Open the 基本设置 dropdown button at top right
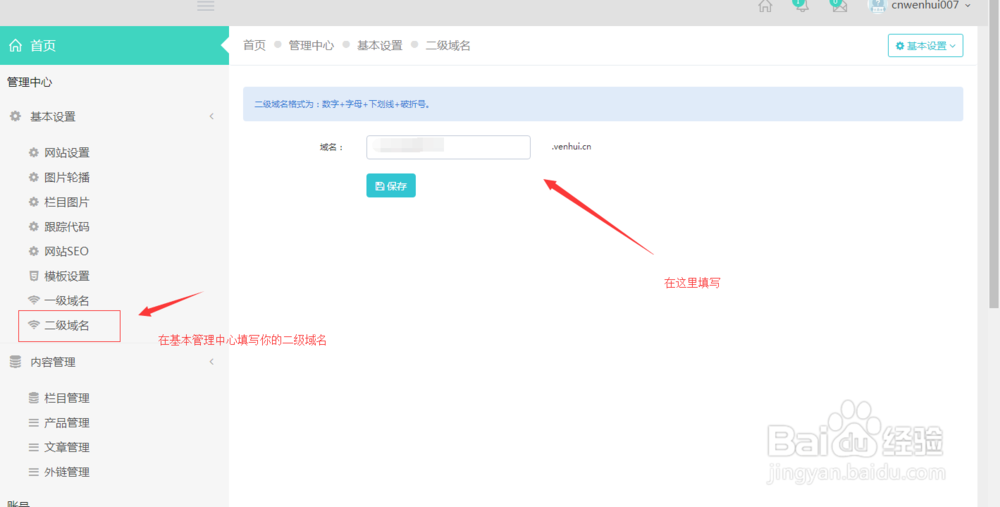This screenshot has height=507, width=1000. pos(925,46)
